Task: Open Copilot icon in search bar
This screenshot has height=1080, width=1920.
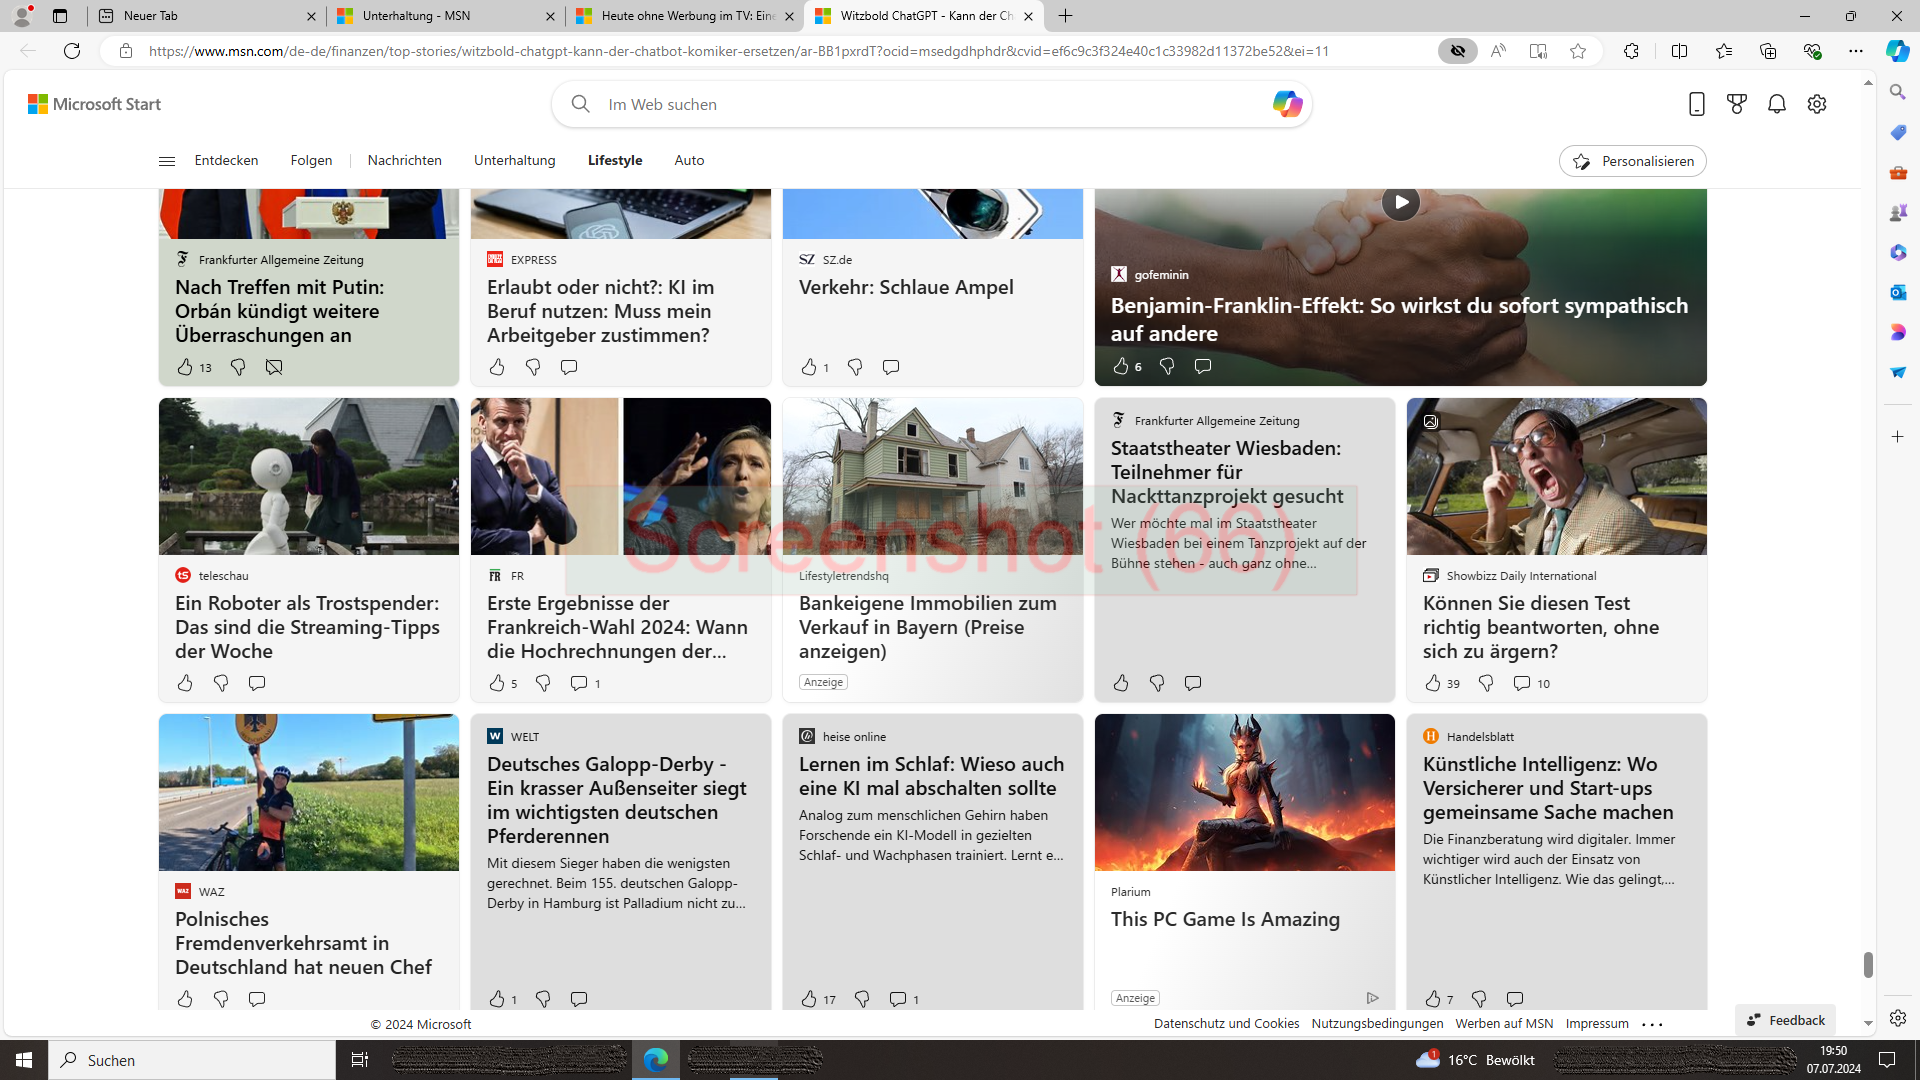Action: (1287, 104)
